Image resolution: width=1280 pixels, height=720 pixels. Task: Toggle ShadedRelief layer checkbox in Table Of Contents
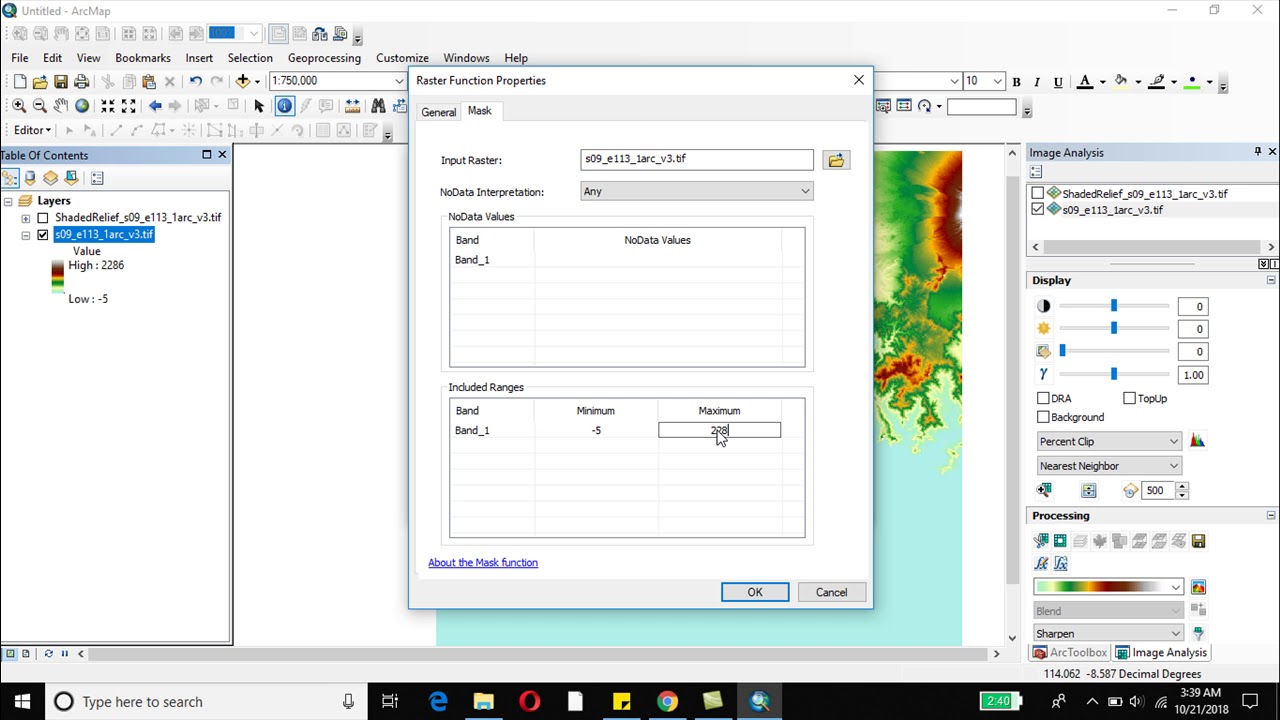point(43,217)
